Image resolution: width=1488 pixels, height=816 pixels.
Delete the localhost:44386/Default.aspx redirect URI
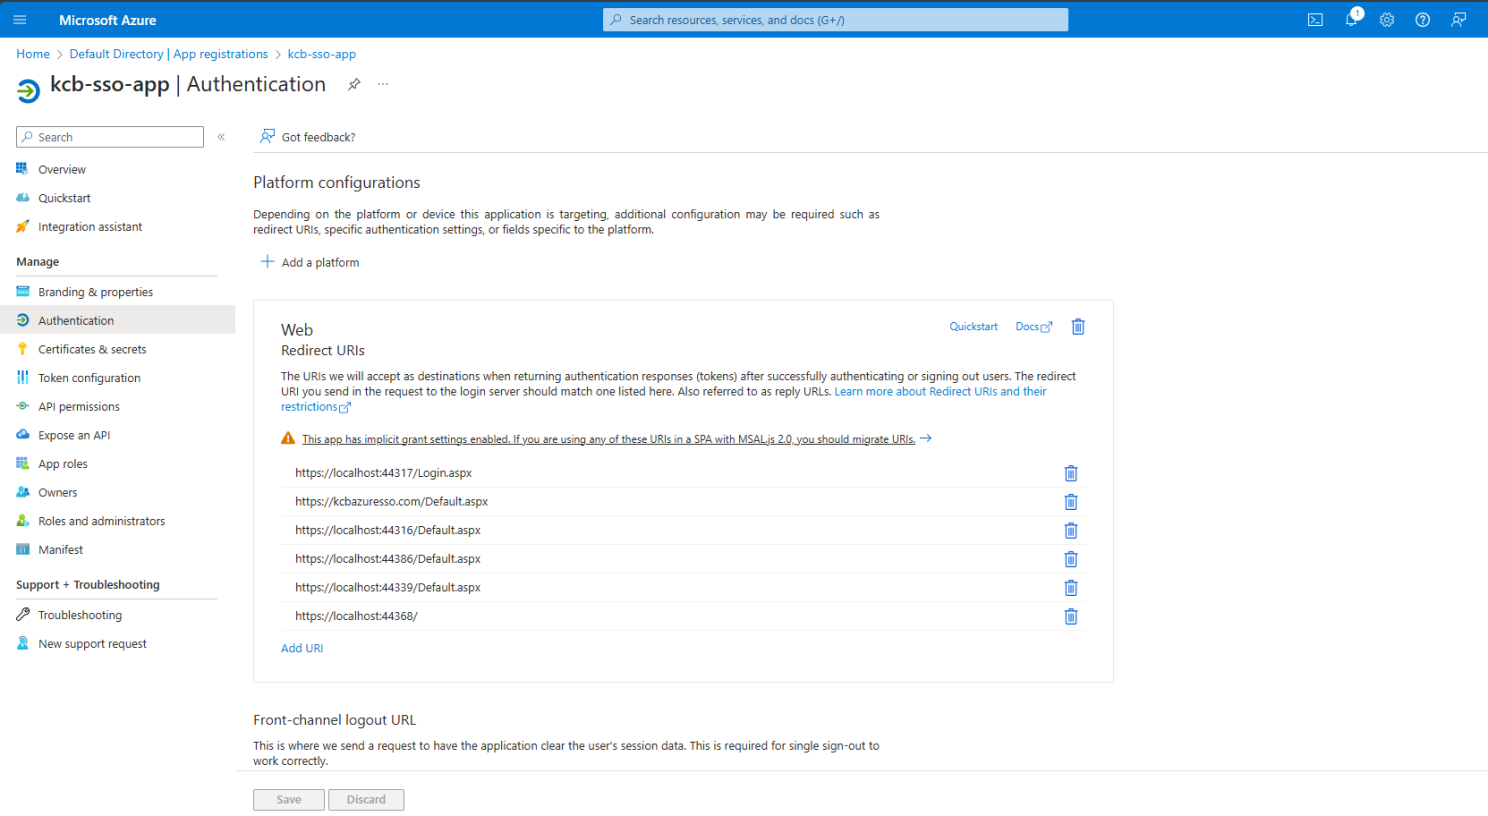click(x=1071, y=560)
